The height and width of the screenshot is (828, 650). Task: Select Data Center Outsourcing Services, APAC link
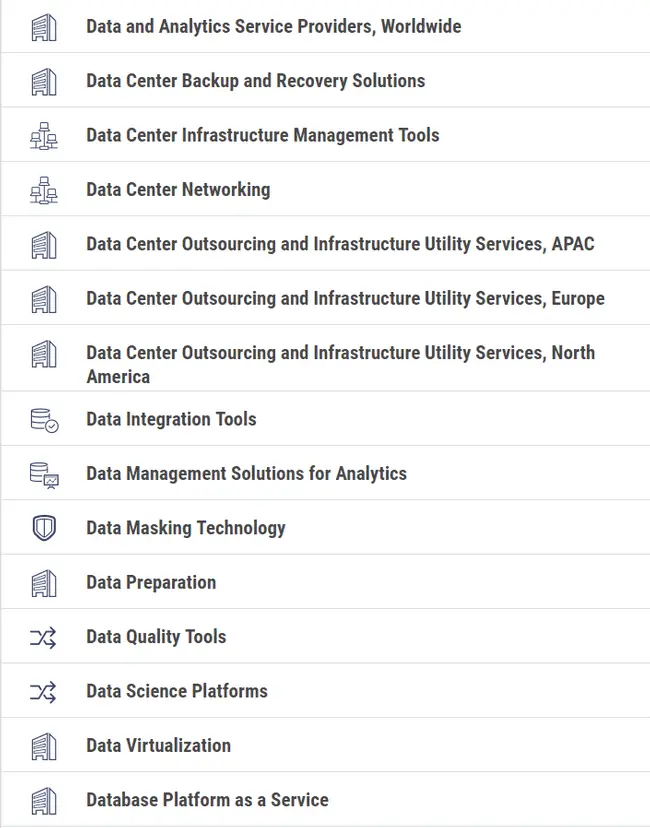340,244
